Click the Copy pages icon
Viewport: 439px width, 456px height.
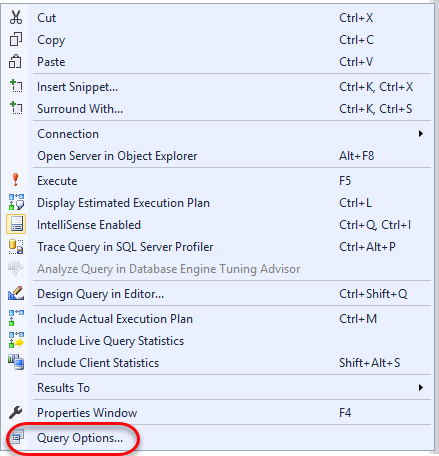(16, 39)
